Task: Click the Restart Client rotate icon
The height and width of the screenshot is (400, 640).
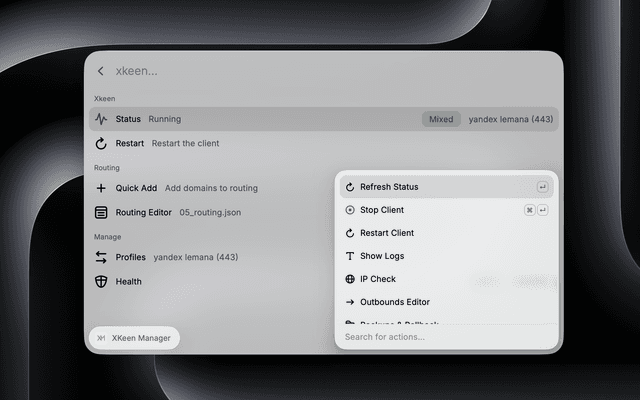Action: (350, 233)
